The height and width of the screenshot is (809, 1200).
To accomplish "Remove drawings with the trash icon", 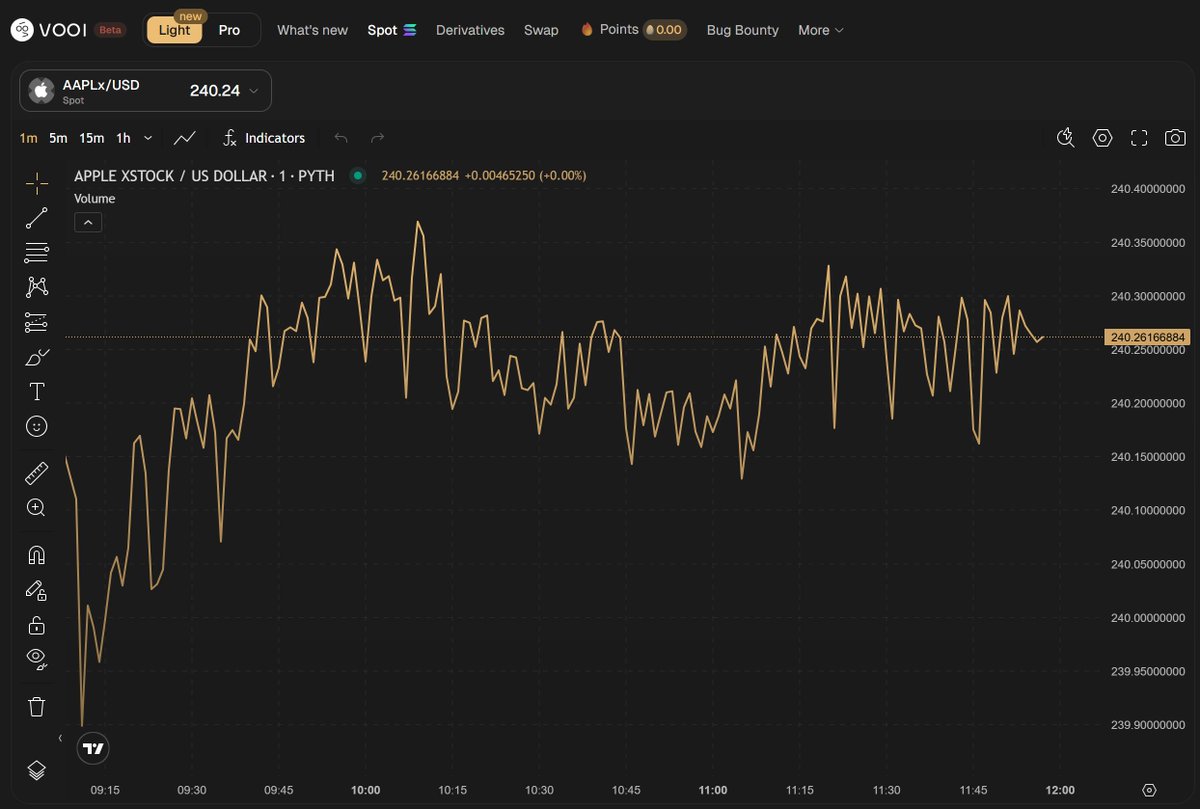I will (37, 707).
